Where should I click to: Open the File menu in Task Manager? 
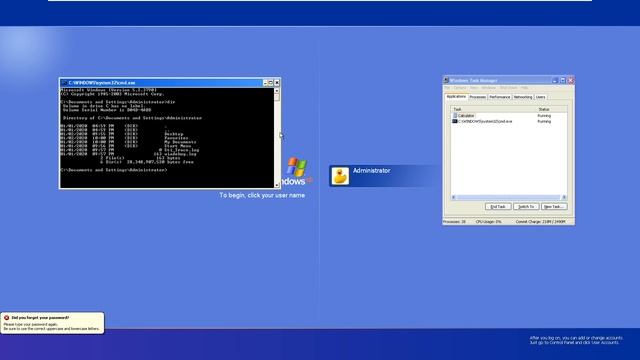447,88
